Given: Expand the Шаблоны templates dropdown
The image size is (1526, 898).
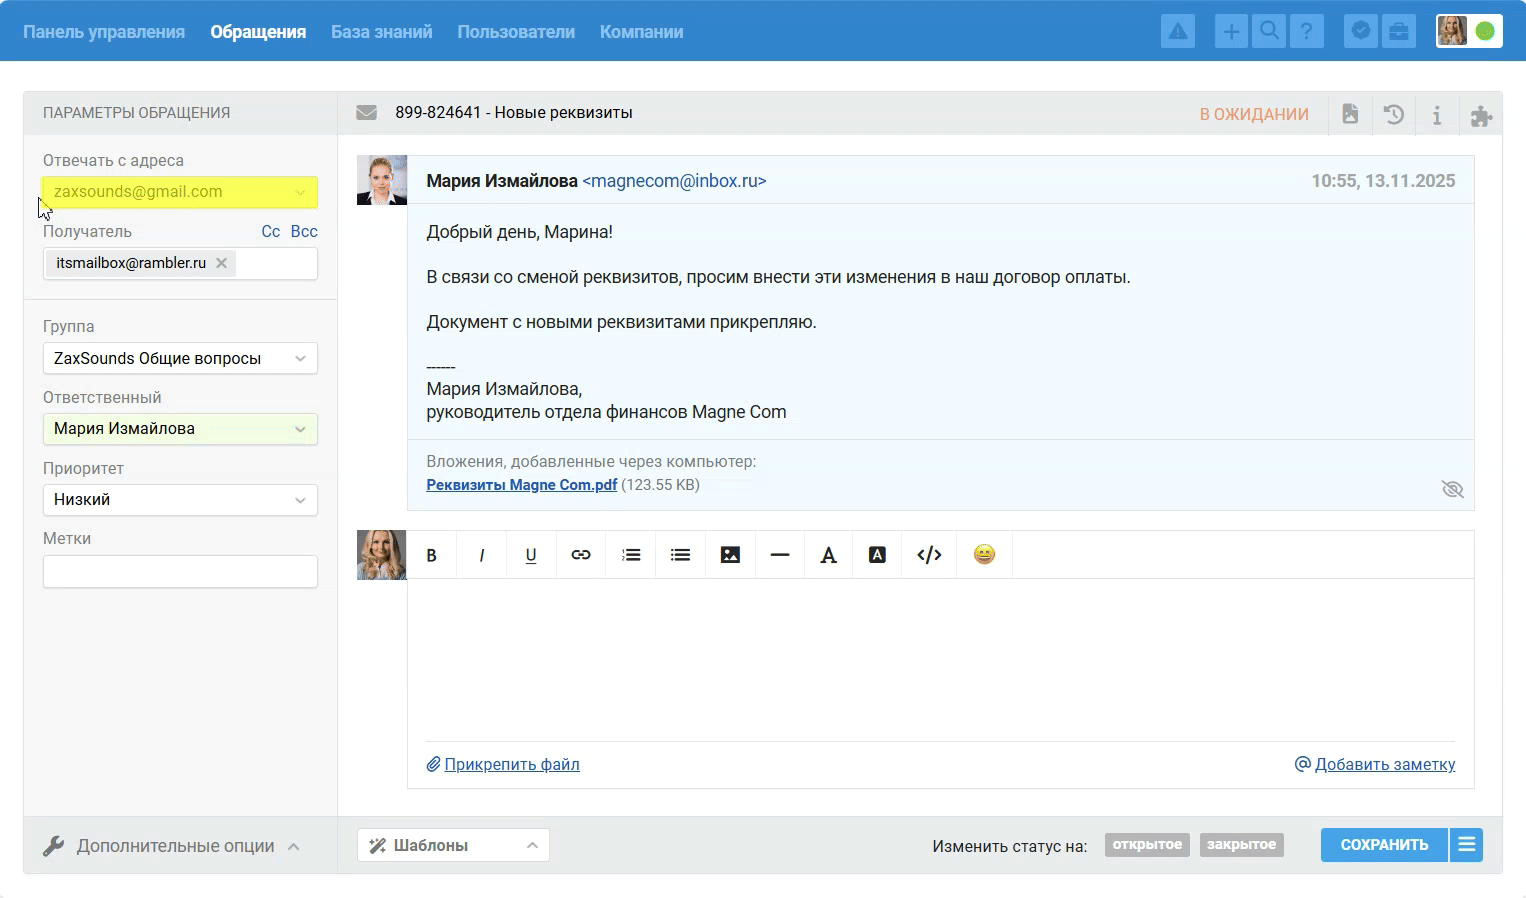Looking at the screenshot, I should pyautogui.click(x=453, y=845).
